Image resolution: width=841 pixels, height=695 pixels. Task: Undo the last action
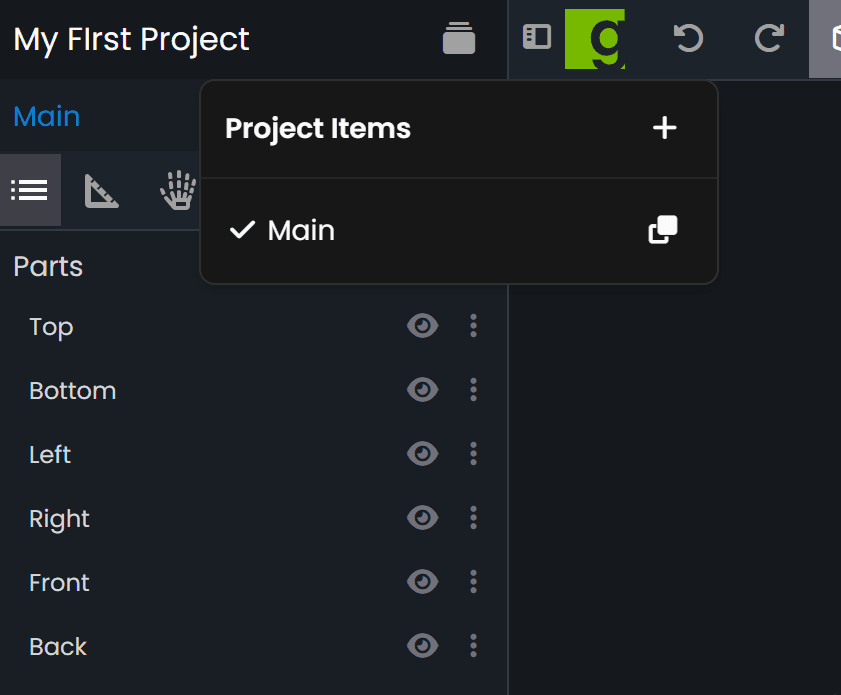pos(688,38)
